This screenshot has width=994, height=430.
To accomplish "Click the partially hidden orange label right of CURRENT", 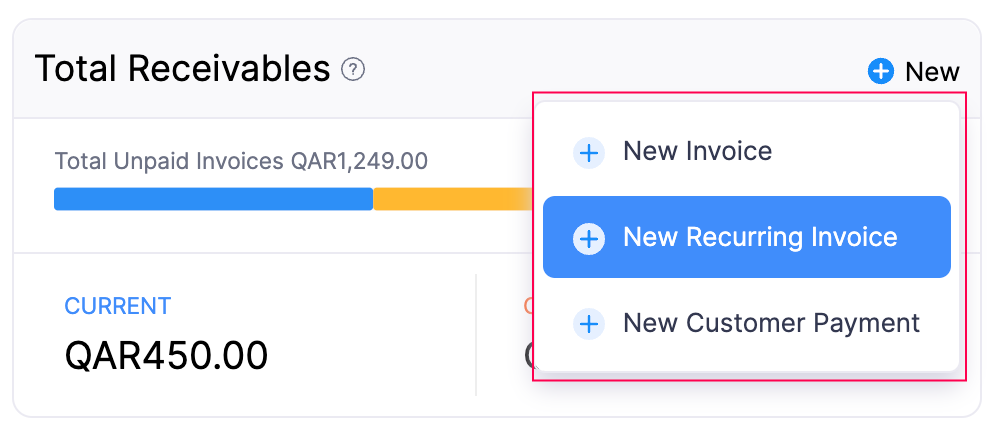I will [527, 306].
